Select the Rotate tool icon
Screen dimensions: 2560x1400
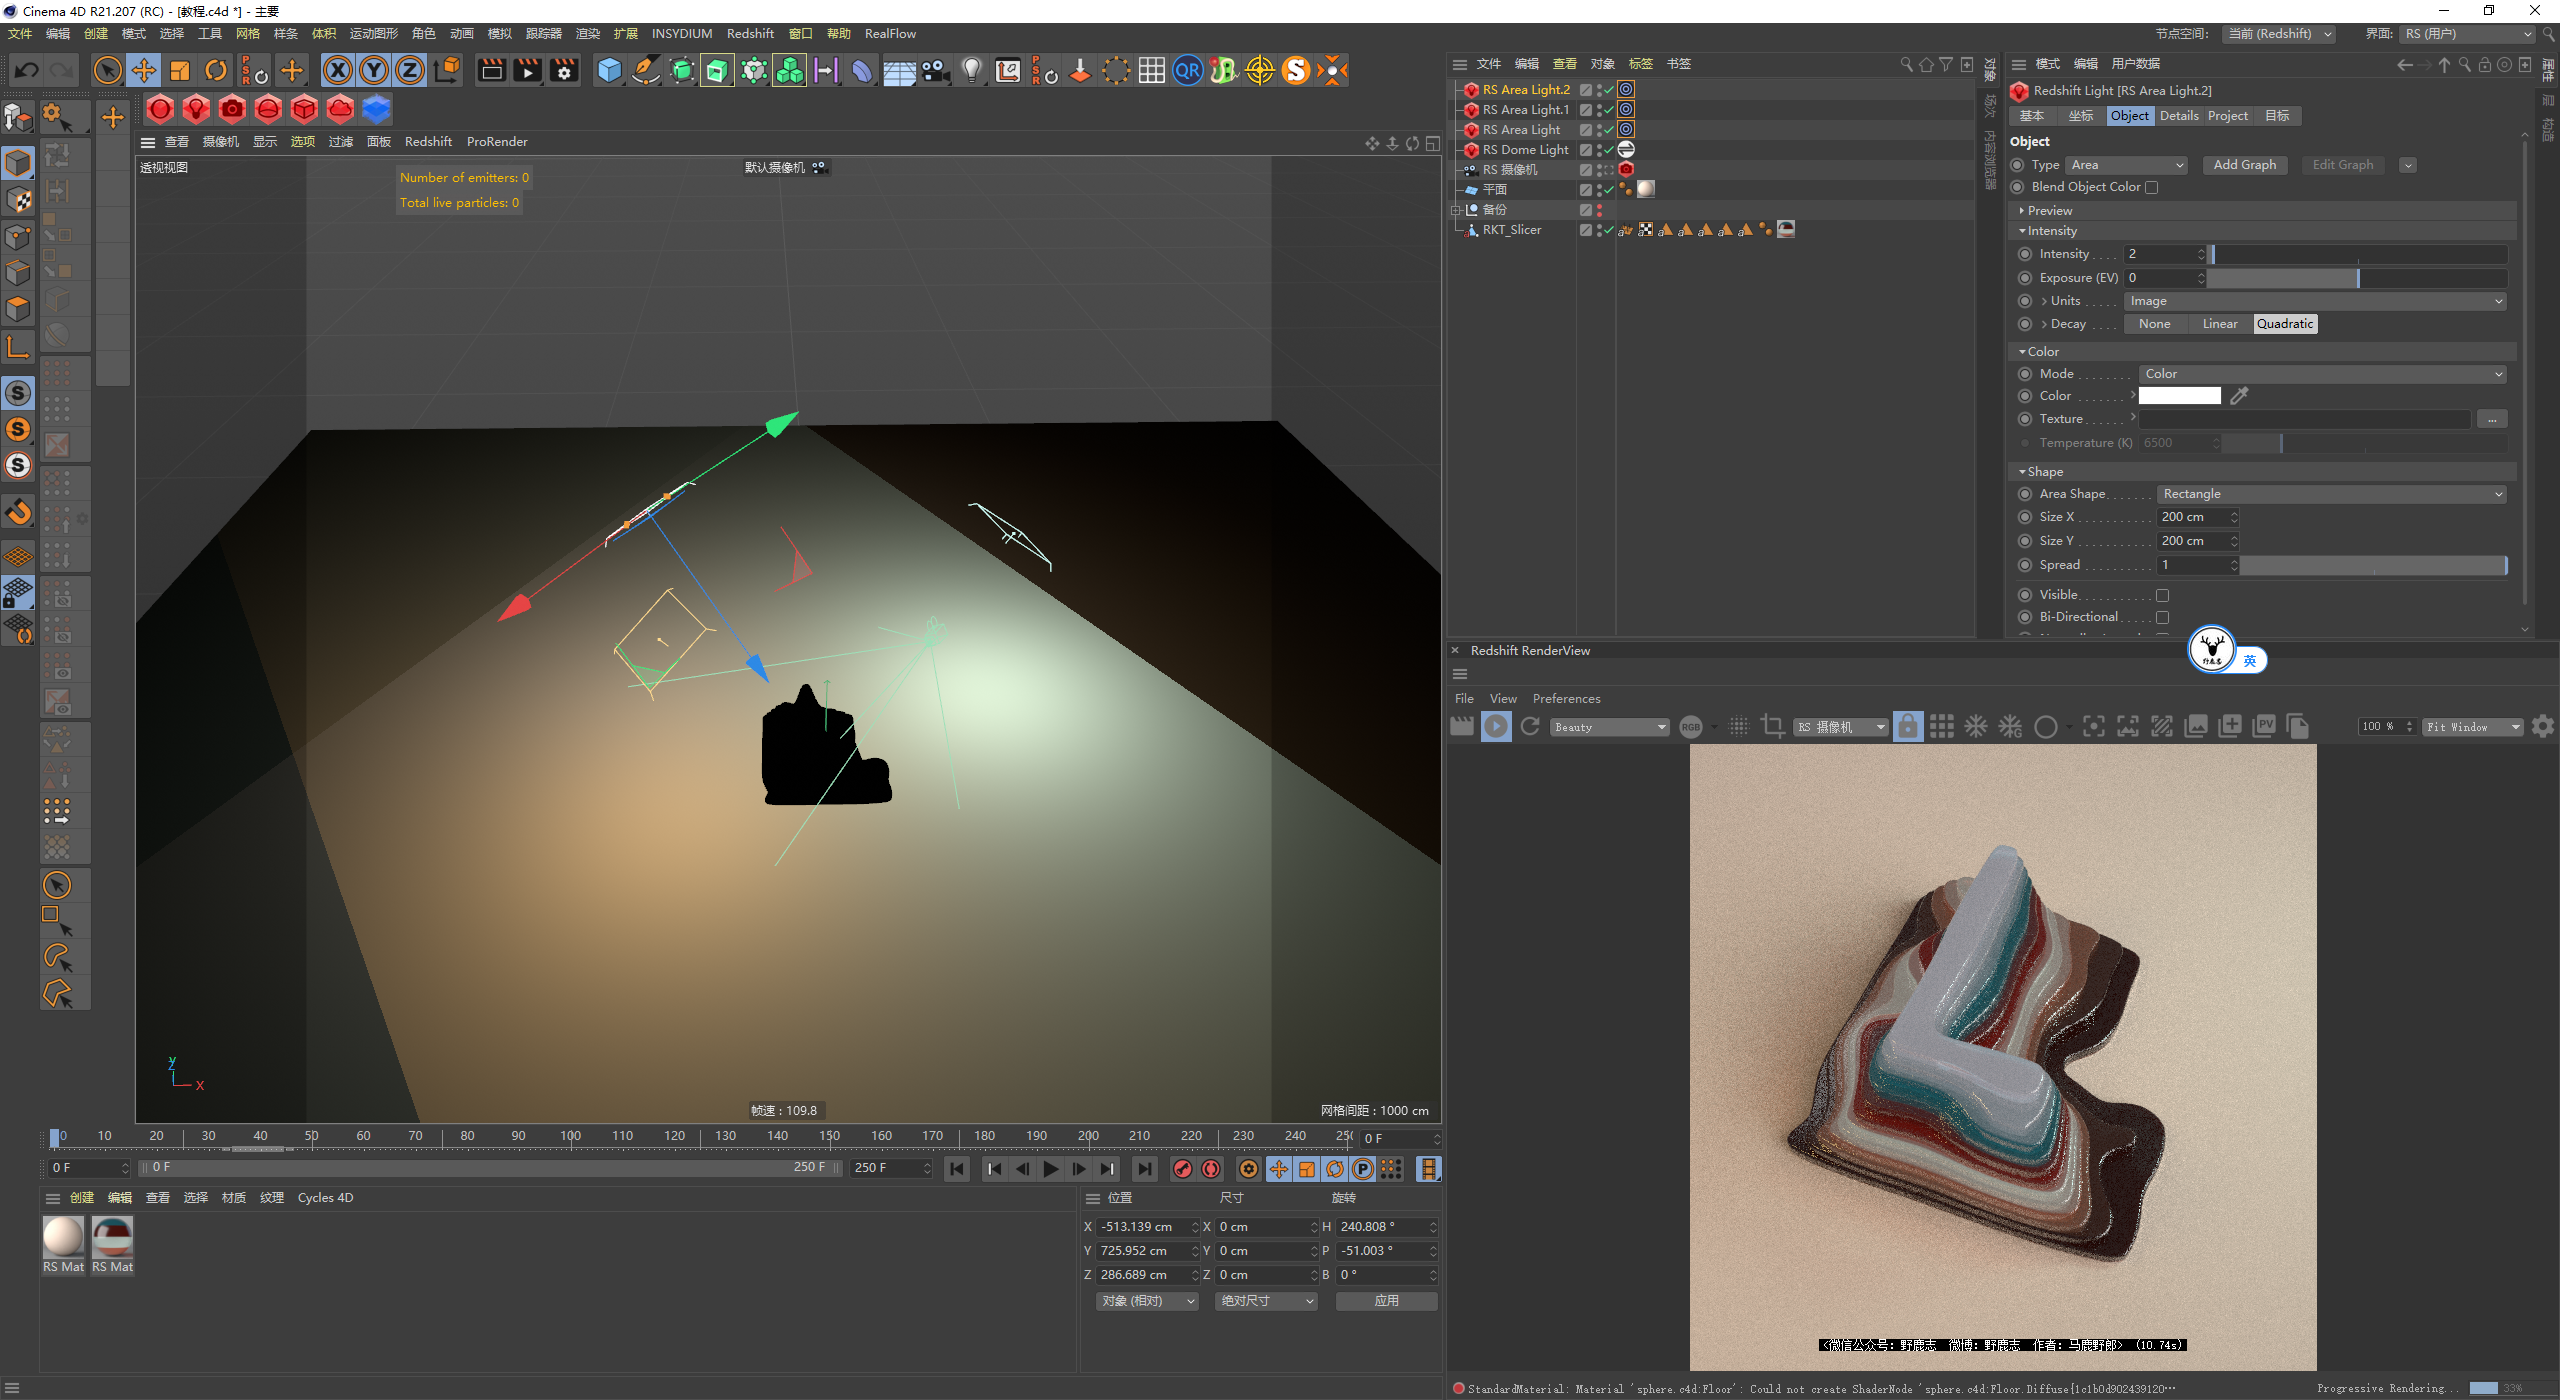click(x=216, y=70)
